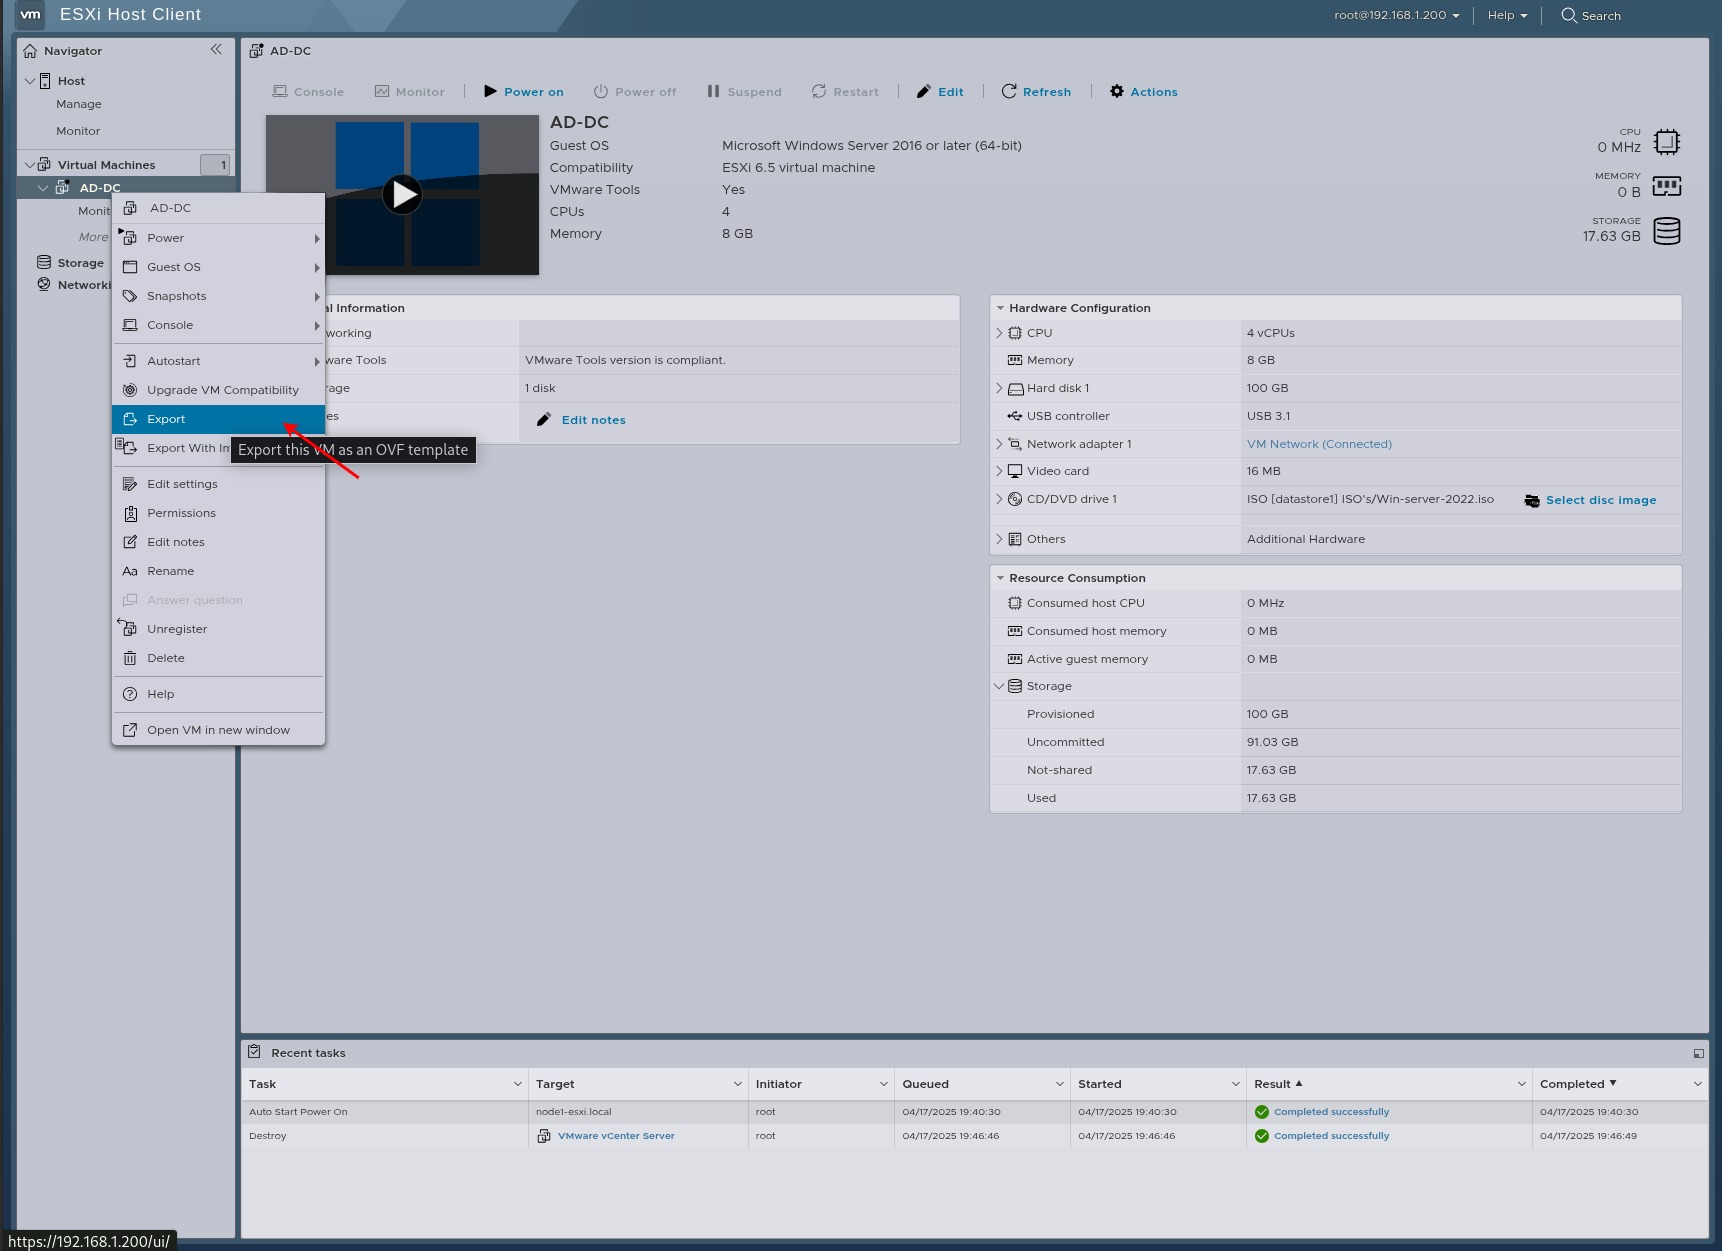Image resolution: width=1723 pixels, height=1251 pixels.
Task: Open Storage in the Navigator
Action: [x=78, y=262]
